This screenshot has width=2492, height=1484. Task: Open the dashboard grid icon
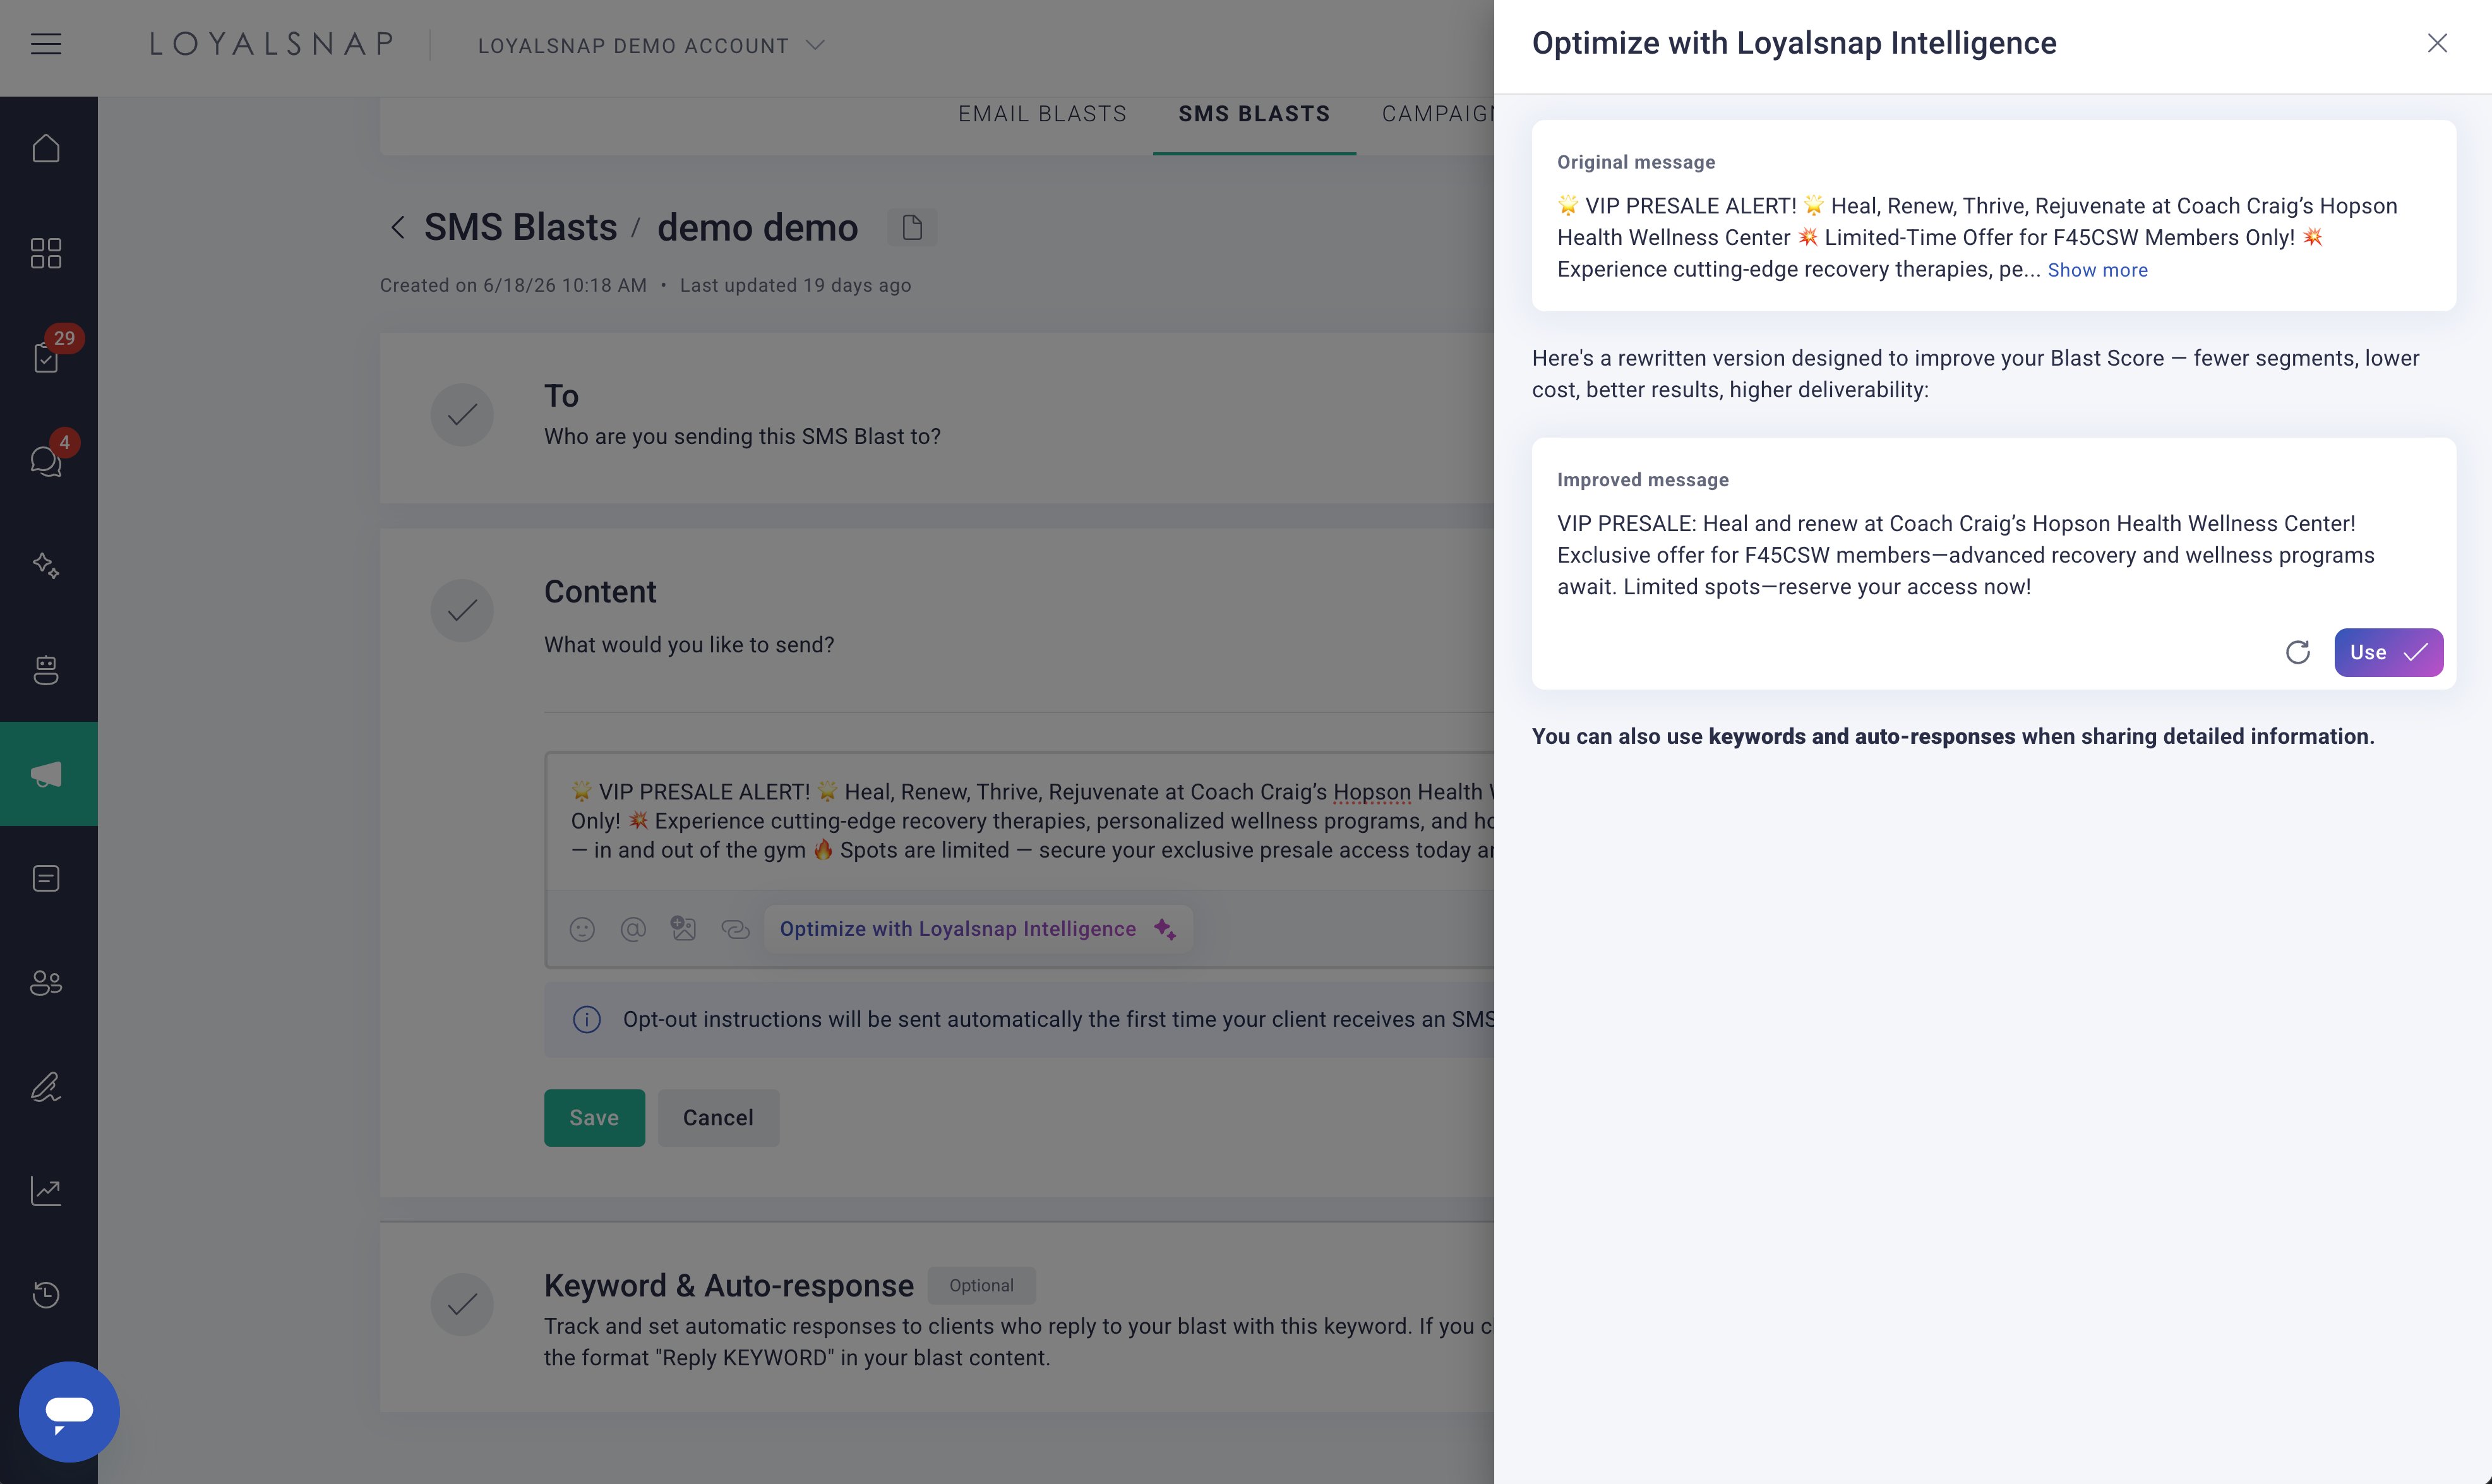tap(46, 253)
